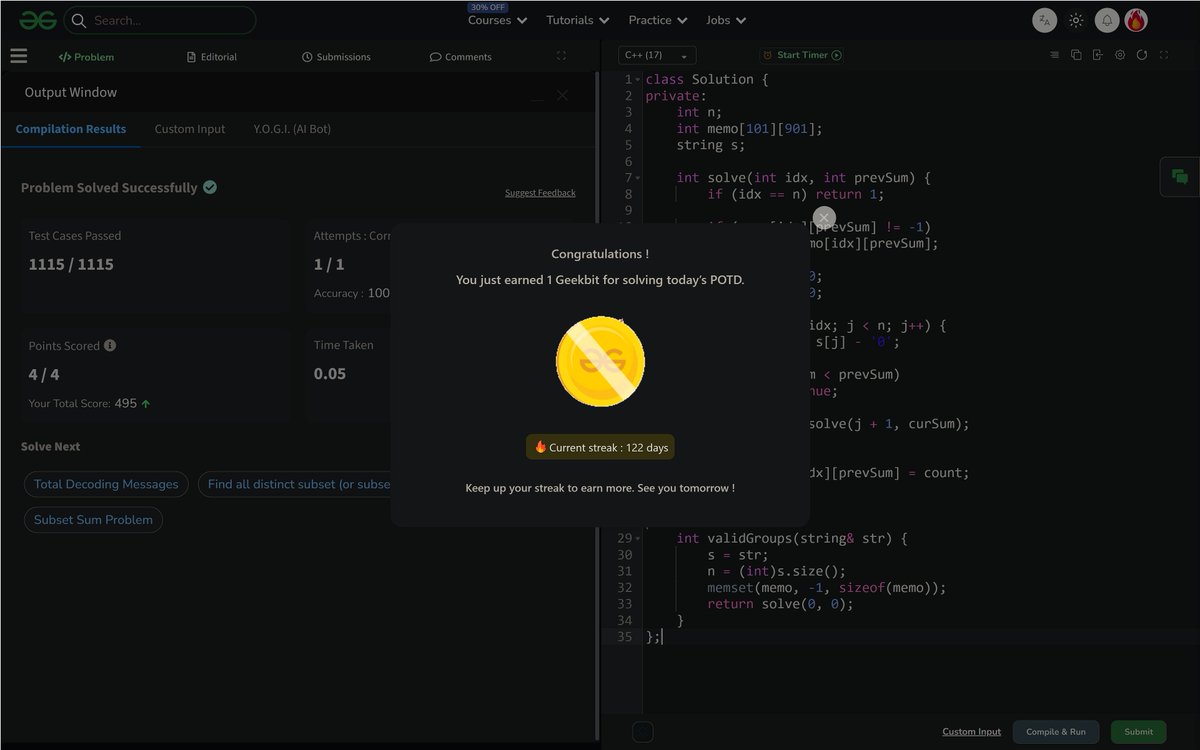Reset code with the circular arrow icon

click(1142, 55)
